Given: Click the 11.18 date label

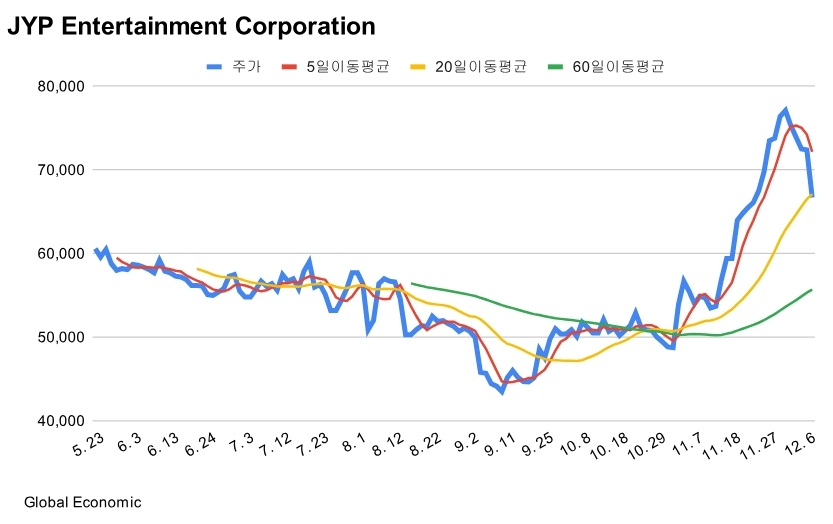Looking at the screenshot, I should tap(722, 446).
